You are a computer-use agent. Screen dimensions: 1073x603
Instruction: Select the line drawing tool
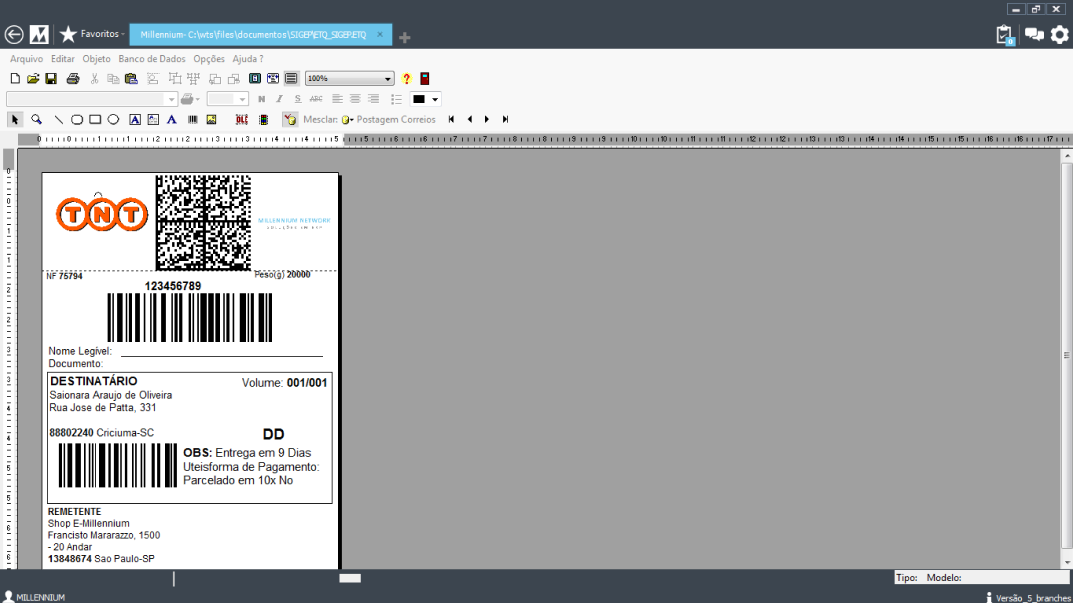click(58, 119)
